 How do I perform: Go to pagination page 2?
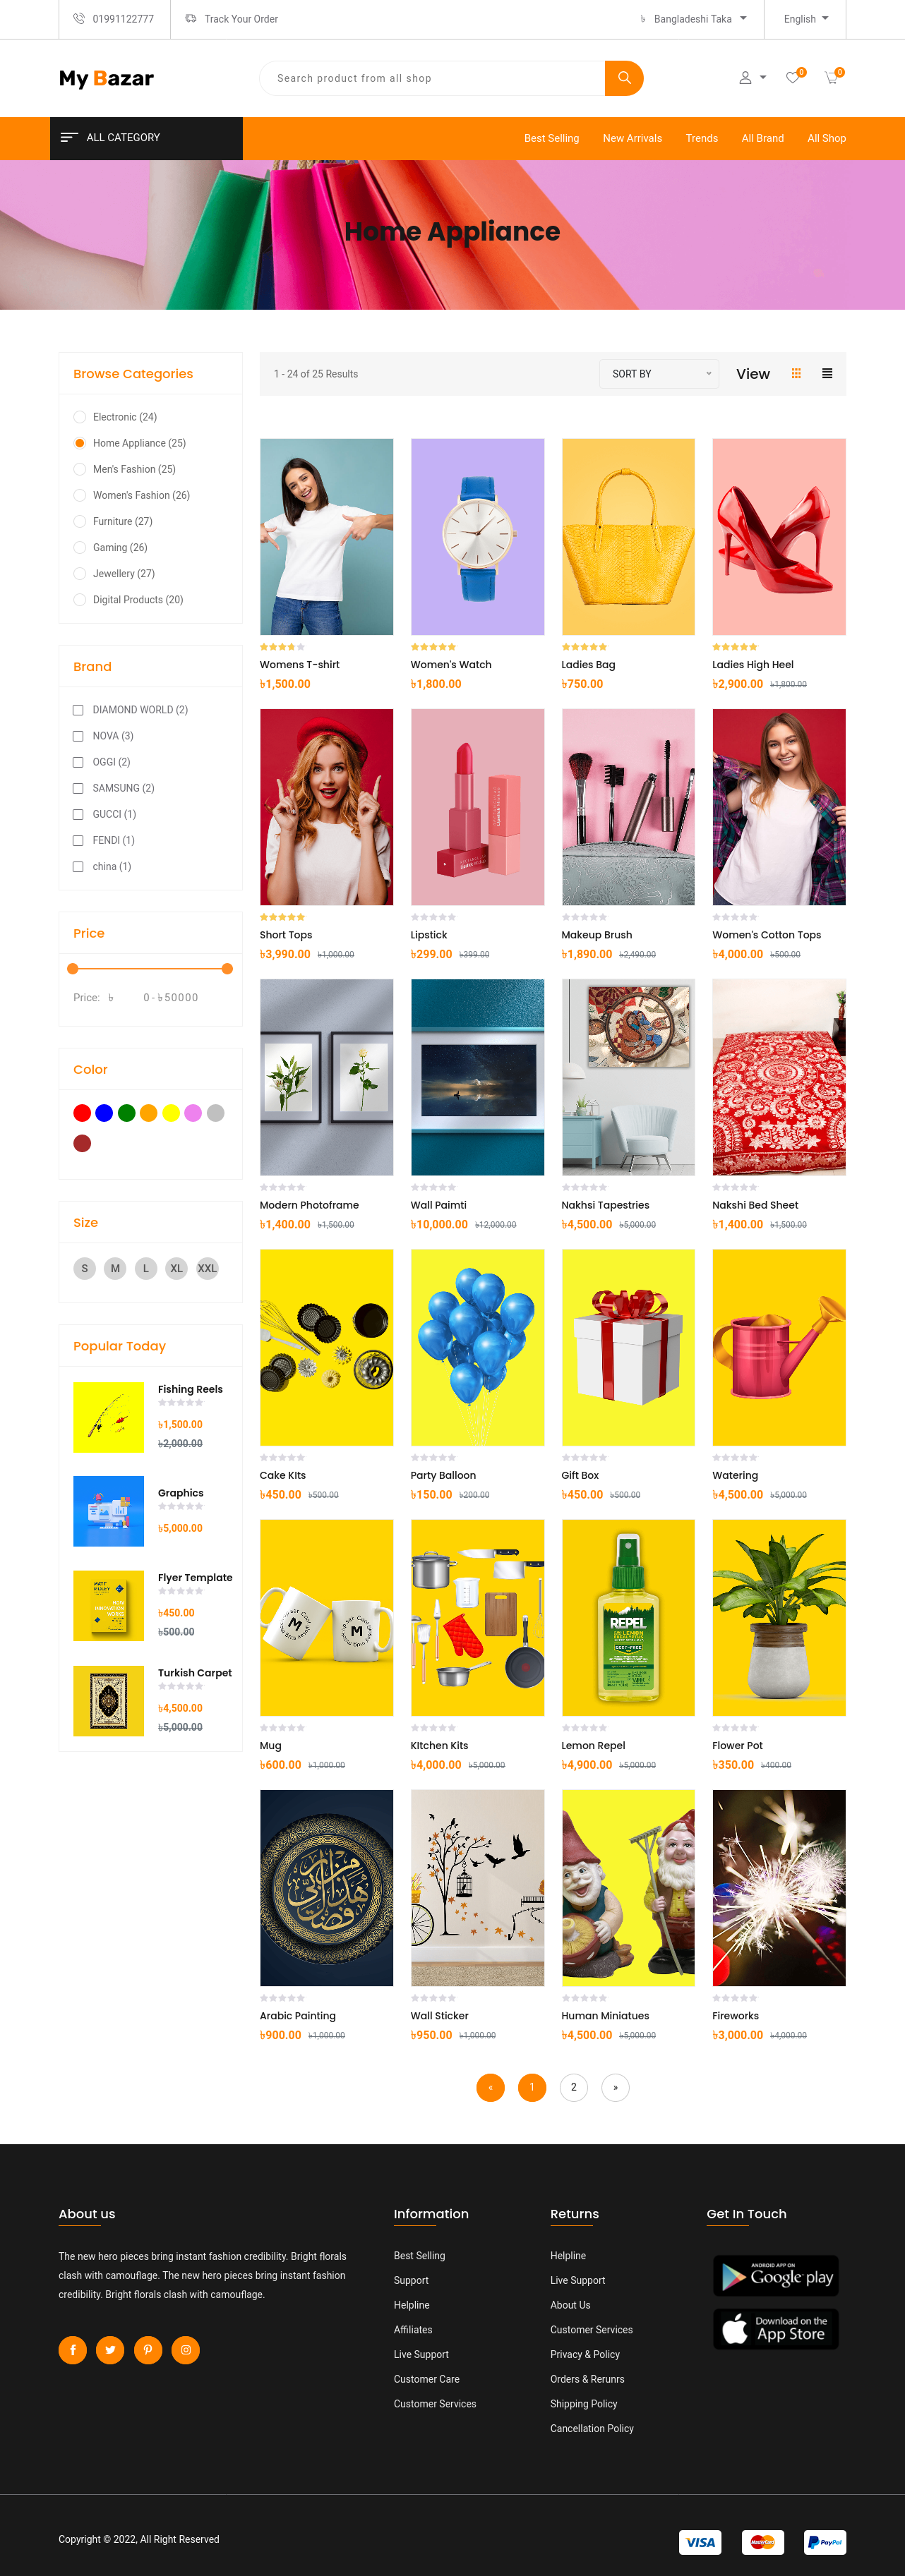574,2087
